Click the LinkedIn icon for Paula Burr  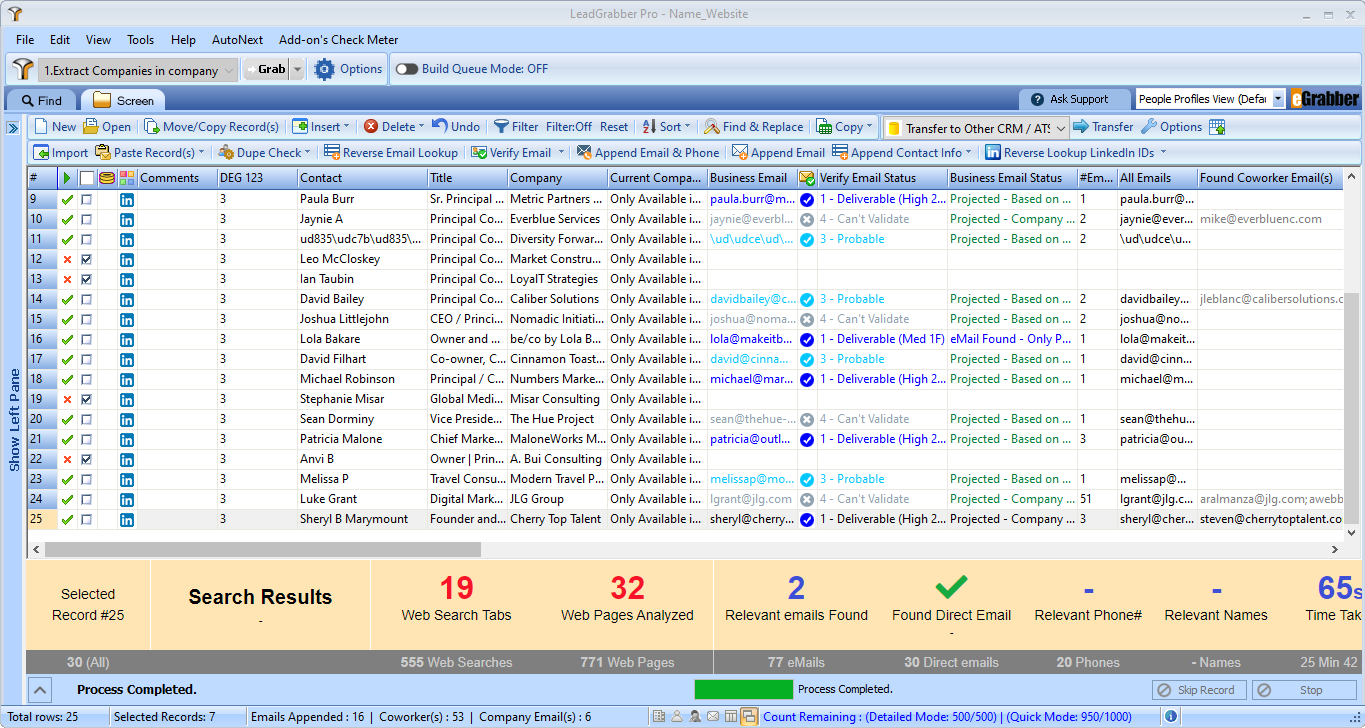pyautogui.click(x=127, y=199)
